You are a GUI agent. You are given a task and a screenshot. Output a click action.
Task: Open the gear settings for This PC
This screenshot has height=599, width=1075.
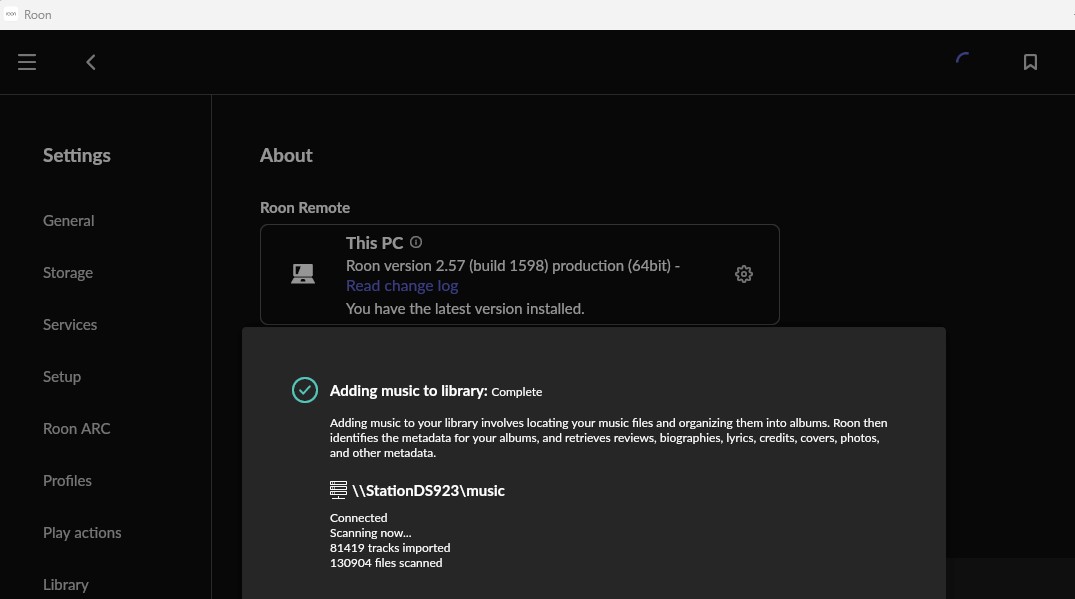(743, 274)
